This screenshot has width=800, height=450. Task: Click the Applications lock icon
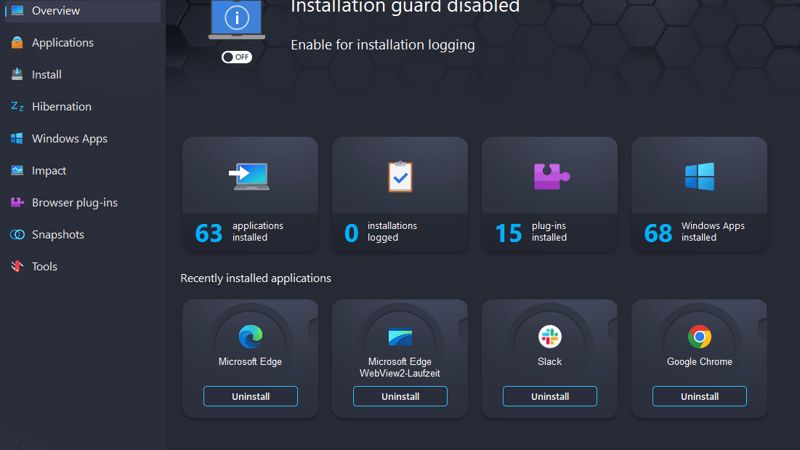tap(17, 42)
